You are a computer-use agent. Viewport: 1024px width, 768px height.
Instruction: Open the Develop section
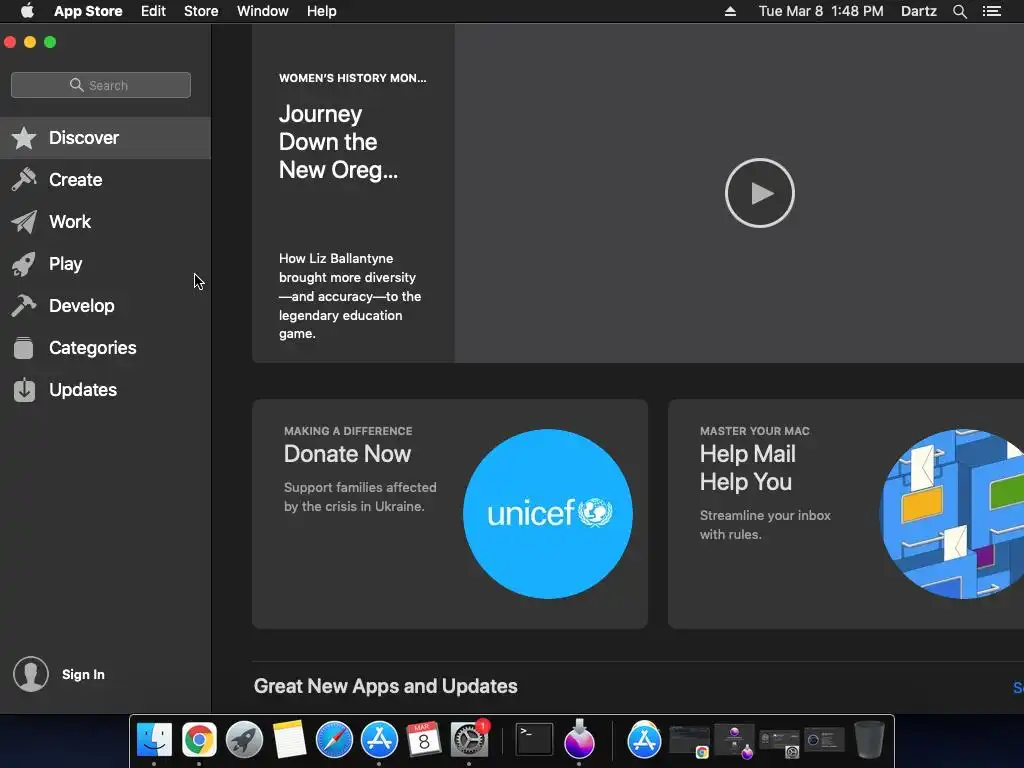tap(105, 306)
